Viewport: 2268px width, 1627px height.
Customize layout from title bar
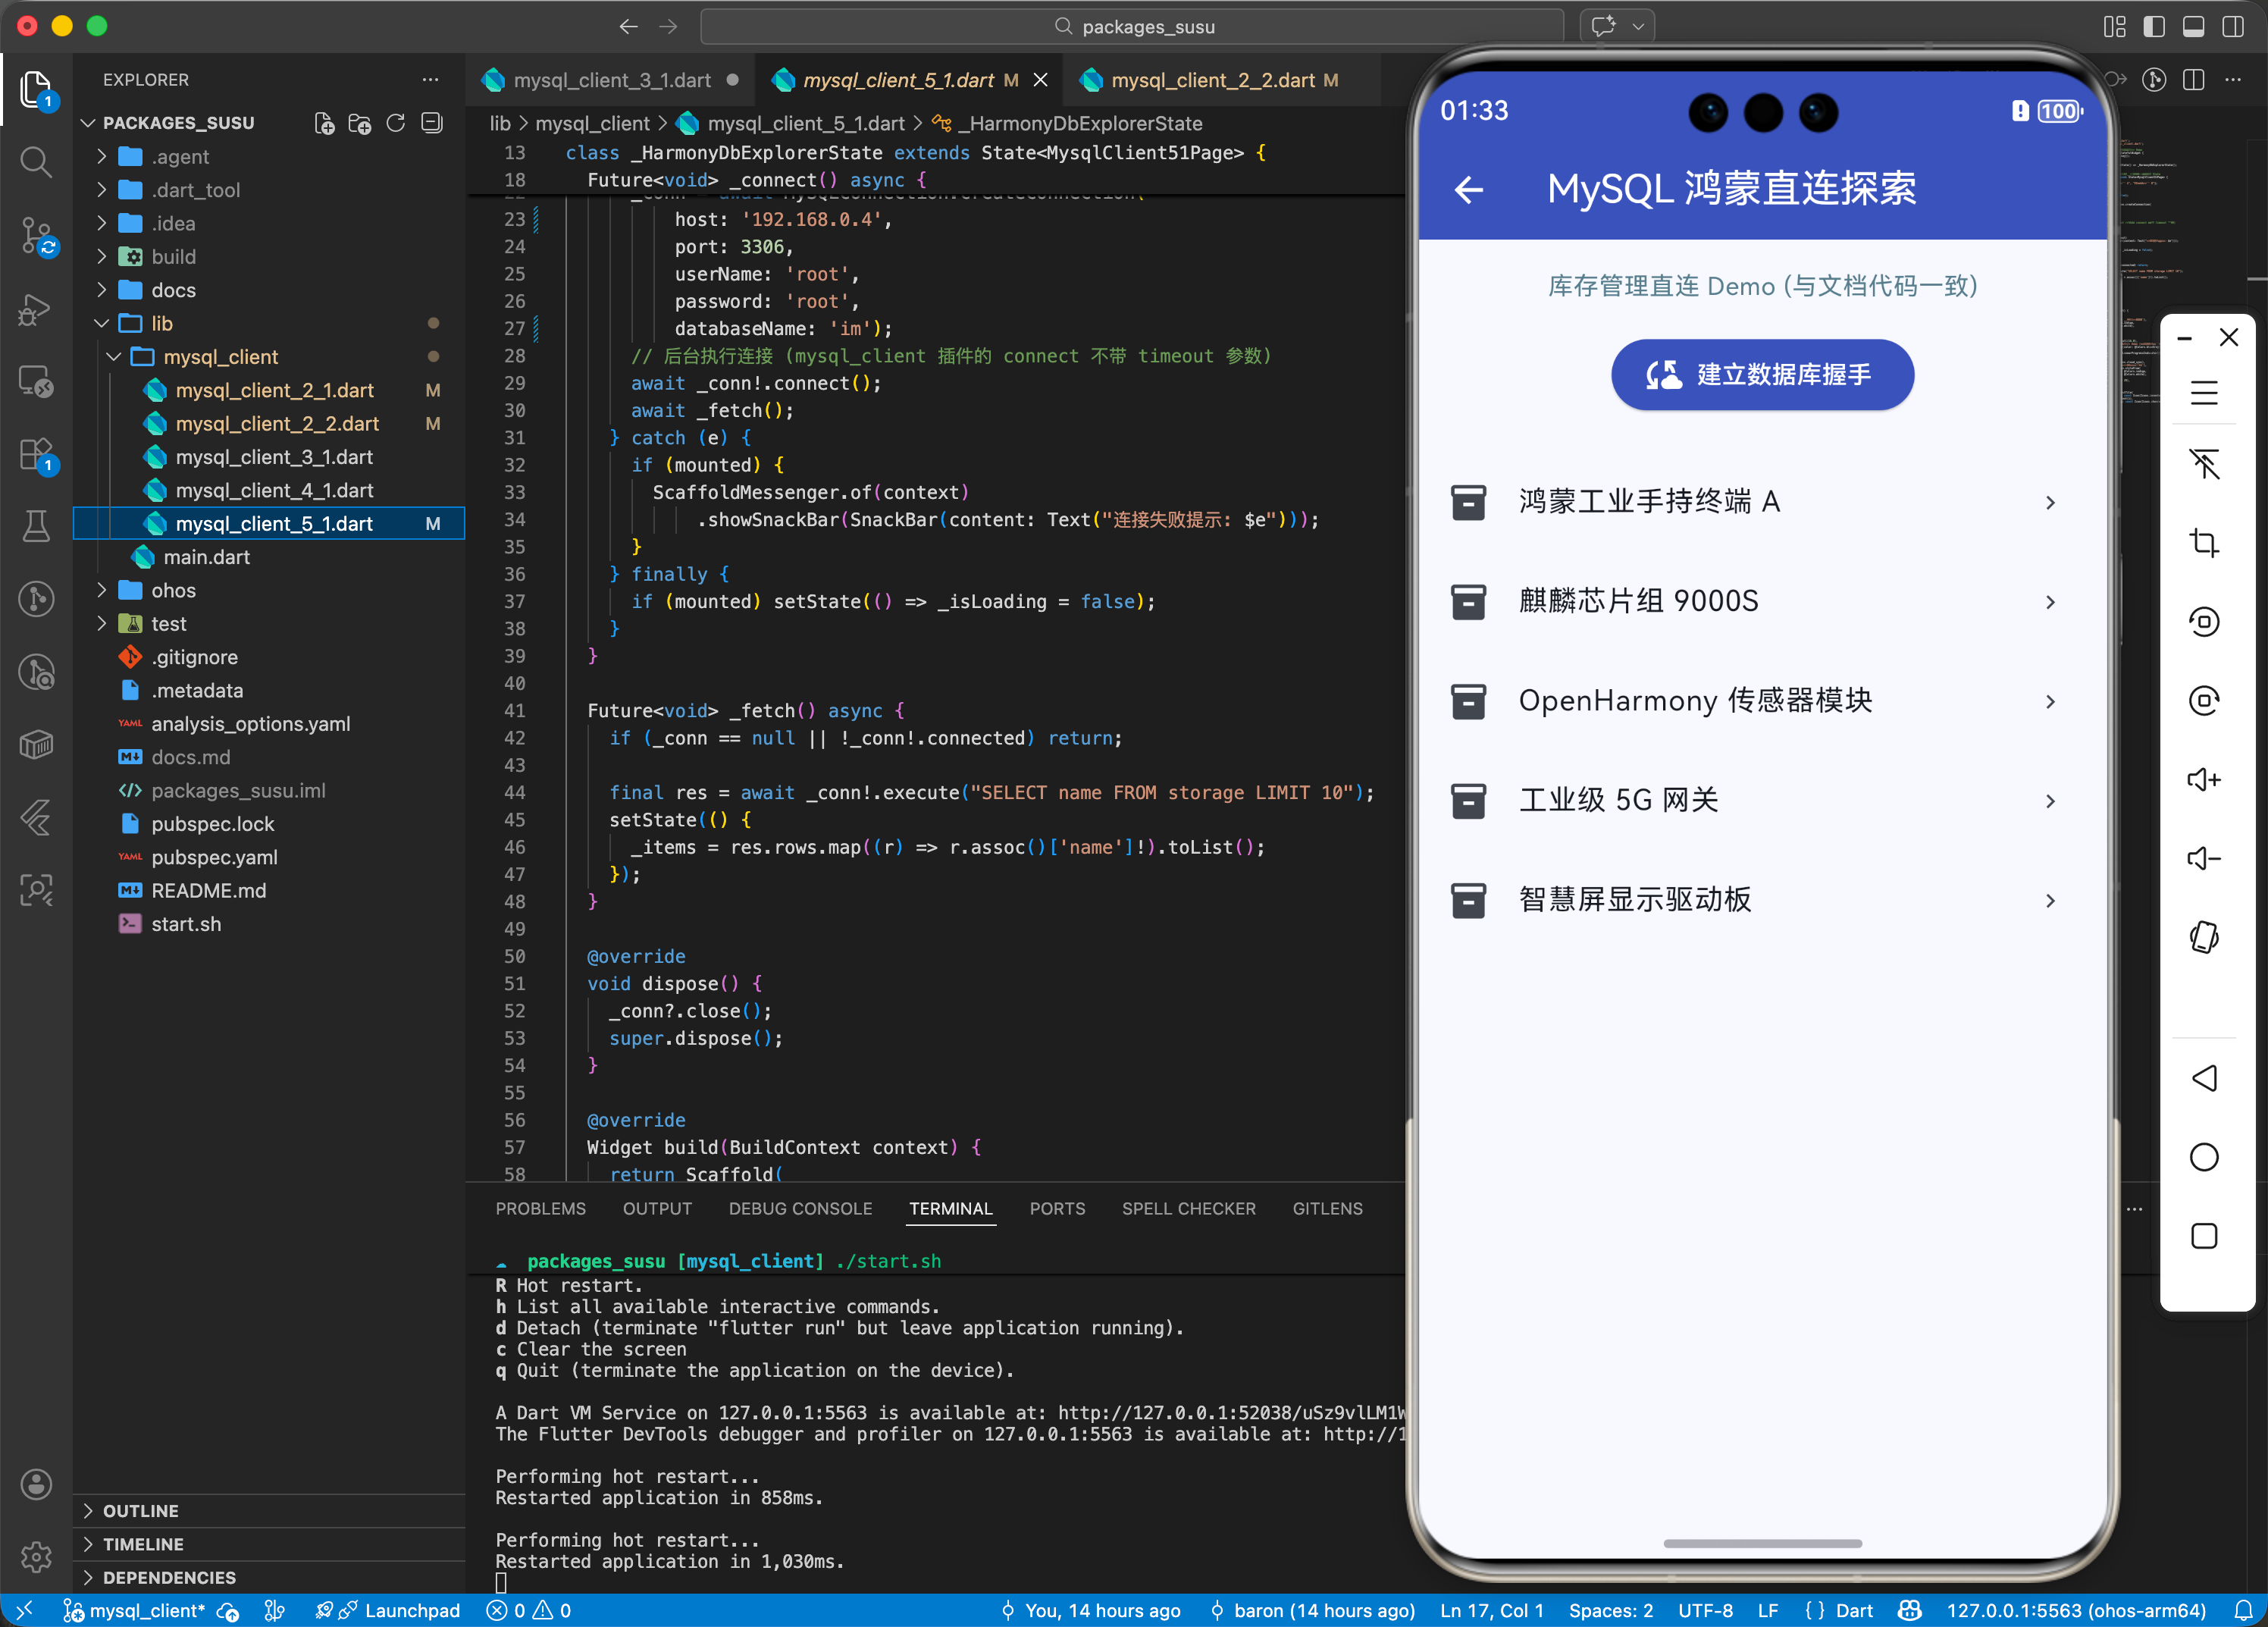click(x=2115, y=27)
